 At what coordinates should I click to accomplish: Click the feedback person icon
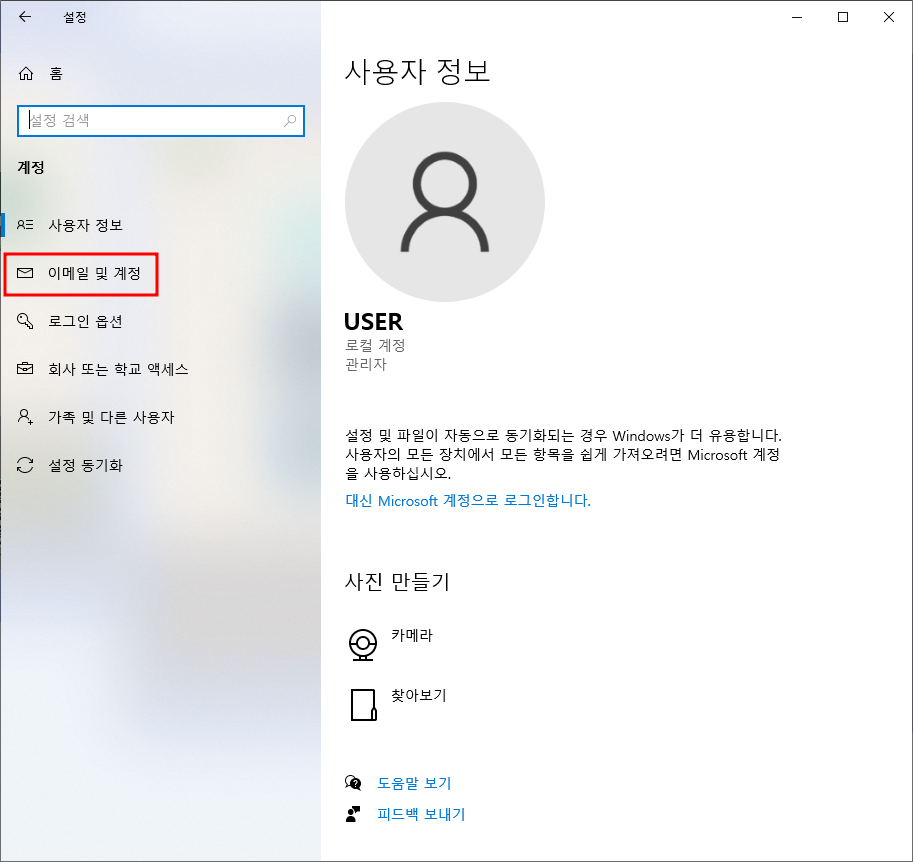pos(353,814)
